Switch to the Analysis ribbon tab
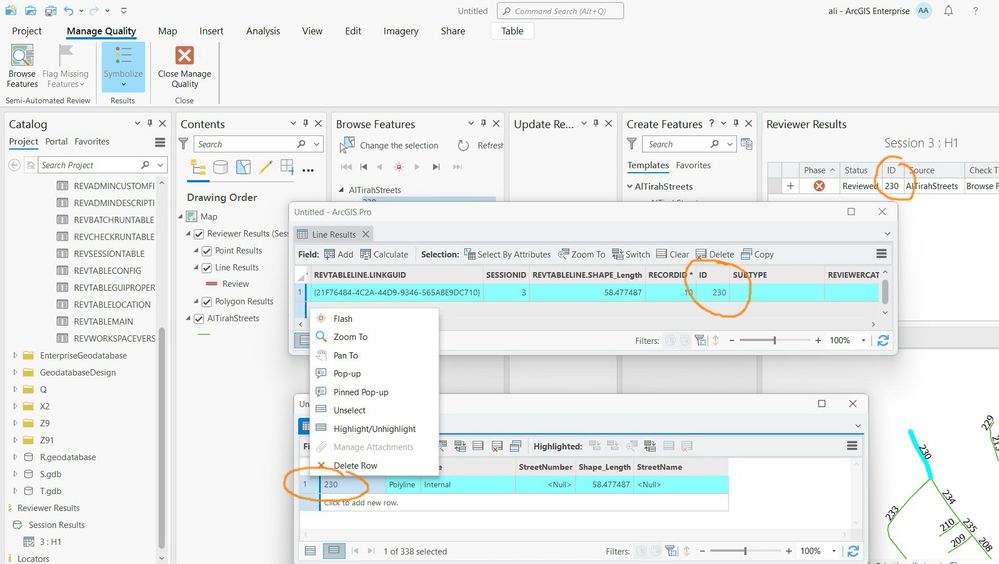This screenshot has width=999, height=564. (262, 31)
